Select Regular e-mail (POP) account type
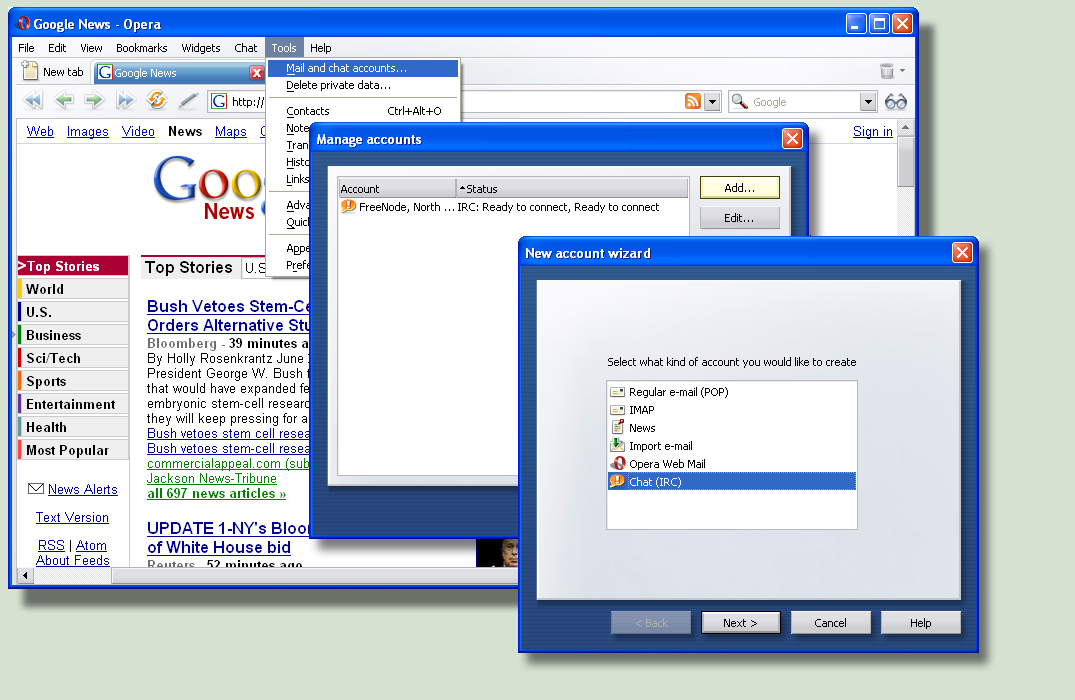This screenshot has width=1075, height=700. (x=732, y=391)
